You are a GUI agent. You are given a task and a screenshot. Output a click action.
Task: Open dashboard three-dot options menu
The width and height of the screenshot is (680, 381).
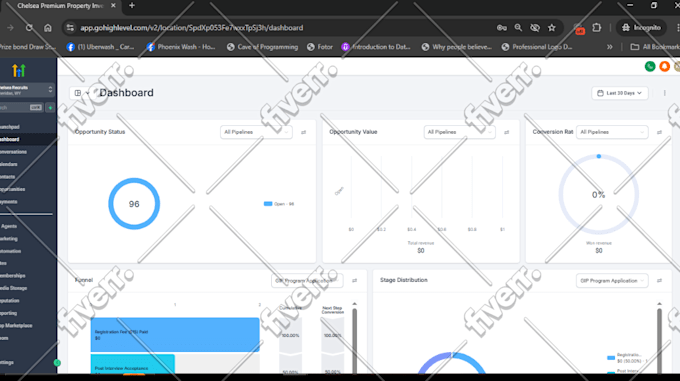[x=664, y=93]
